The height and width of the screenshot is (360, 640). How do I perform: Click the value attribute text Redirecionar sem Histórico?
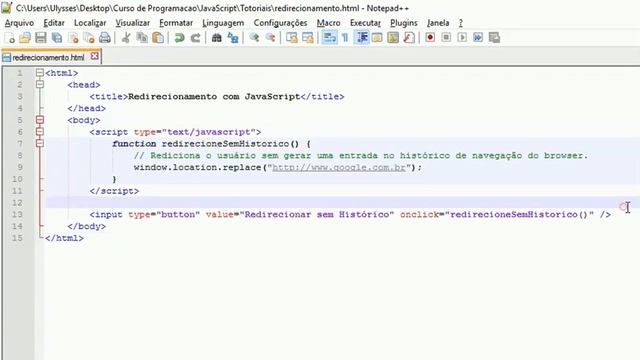(317, 214)
